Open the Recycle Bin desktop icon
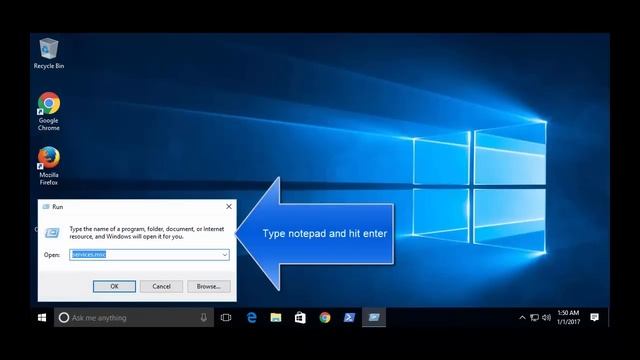640x360 pixels. click(49, 53)
